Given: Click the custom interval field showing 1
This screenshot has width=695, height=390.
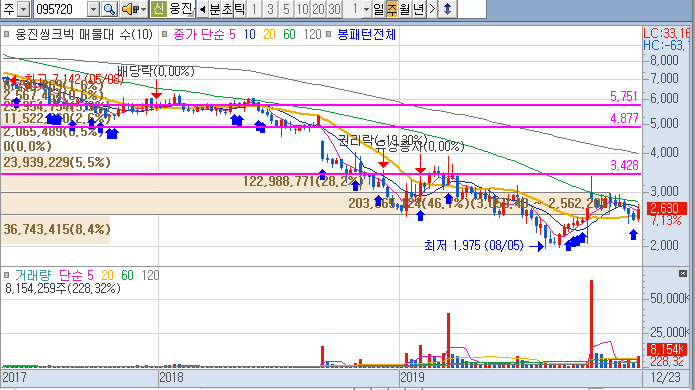Looking at the screenshot, I should pos(353,9).
